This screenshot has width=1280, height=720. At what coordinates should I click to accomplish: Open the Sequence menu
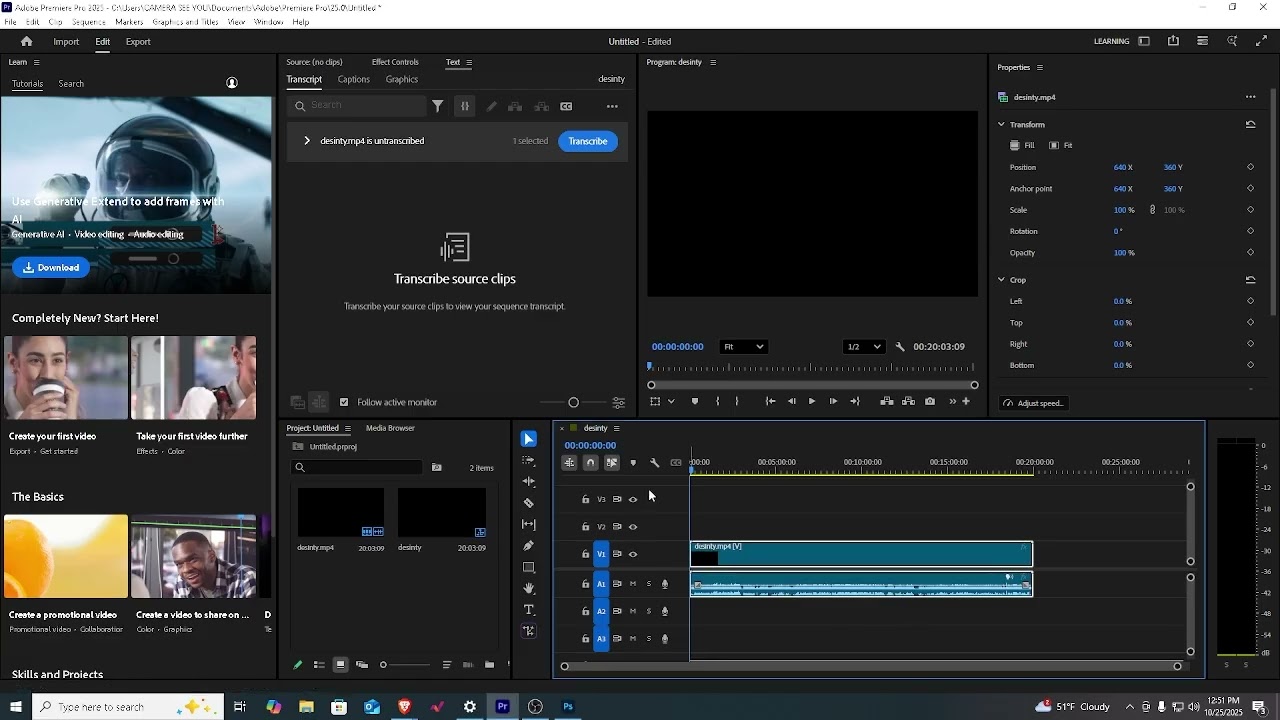pyautogui.click(x=88, y=22)
